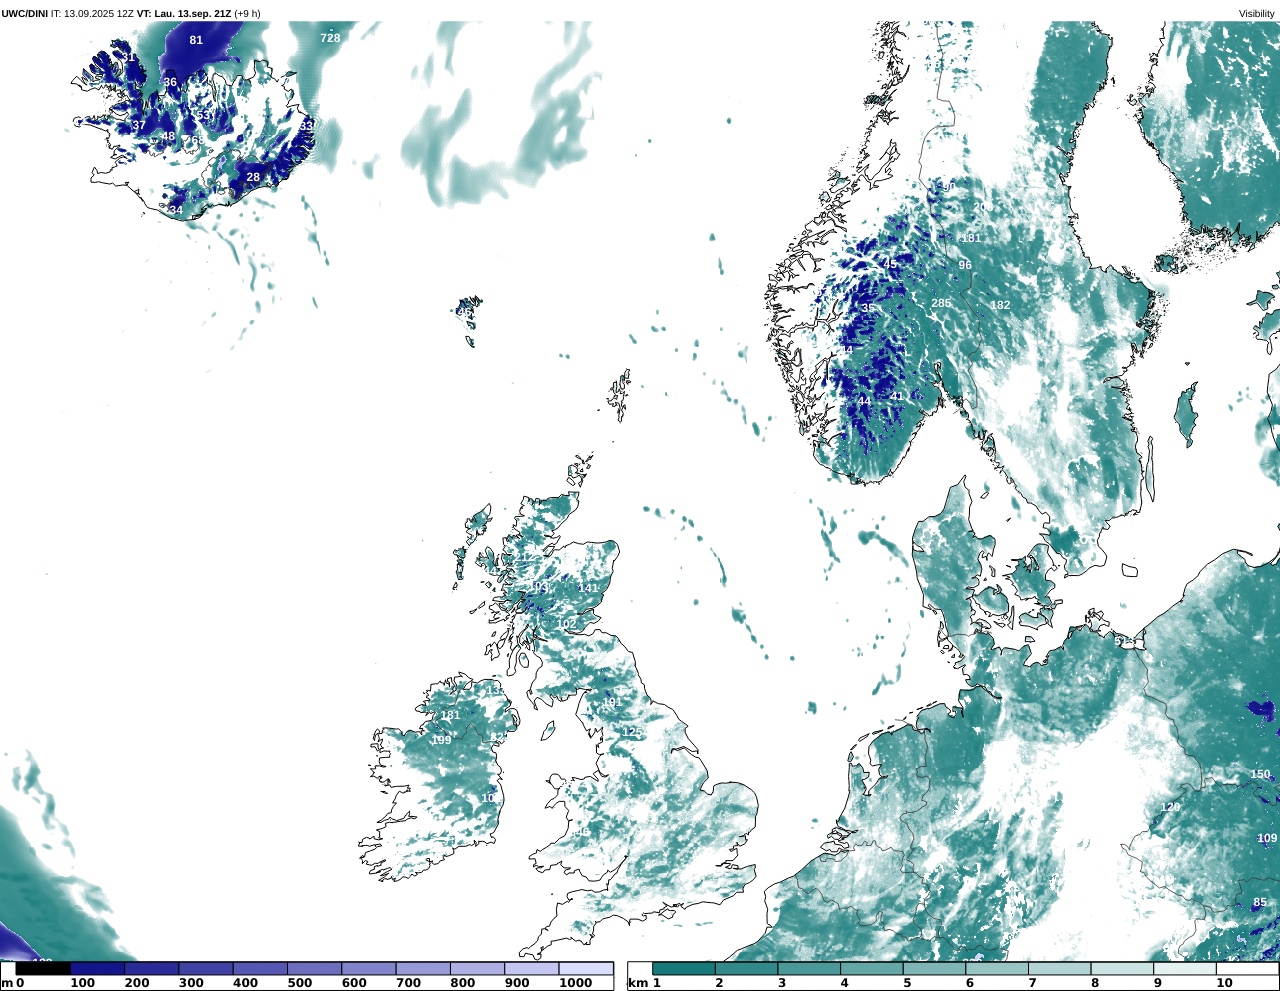
Task: Select the "125" value in northern England
Action: pyautogui.click(x=632, y=732)
